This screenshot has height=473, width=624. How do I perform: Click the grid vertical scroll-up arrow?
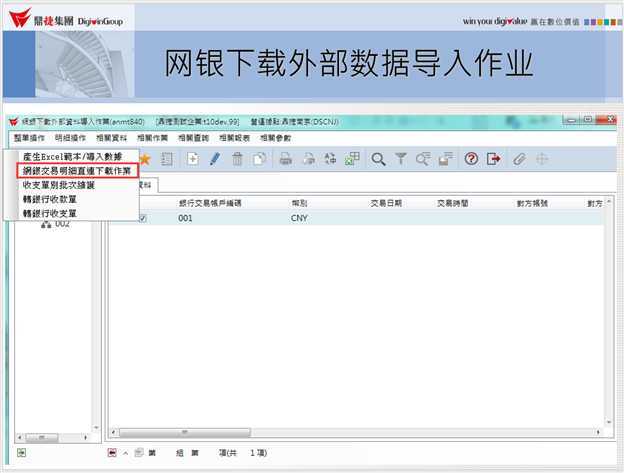pyautogui.click(x=609, y=202)
